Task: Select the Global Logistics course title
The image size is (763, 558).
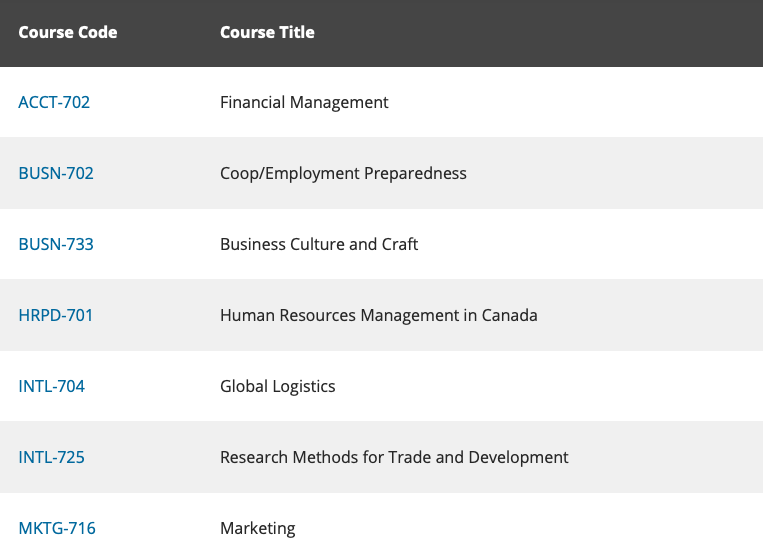Action: coord(278,386)
